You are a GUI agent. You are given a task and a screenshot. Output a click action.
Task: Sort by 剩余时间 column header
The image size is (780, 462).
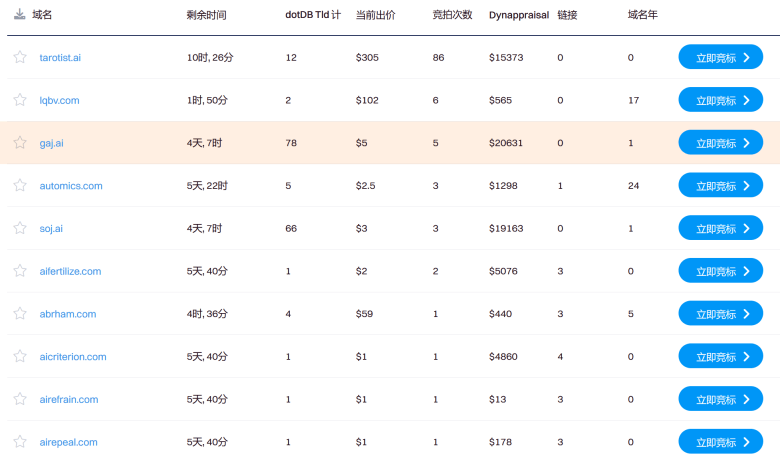point(206,15)
